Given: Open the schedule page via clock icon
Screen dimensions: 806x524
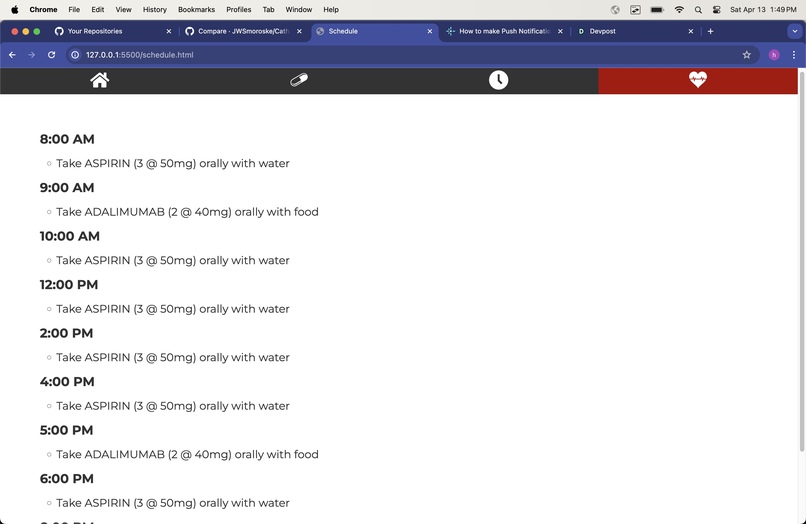Looking at the screenshot, I should [498, 80].
